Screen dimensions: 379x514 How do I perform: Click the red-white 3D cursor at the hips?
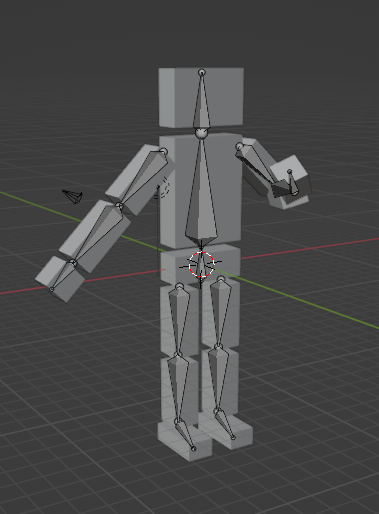(x=201, y=265)
